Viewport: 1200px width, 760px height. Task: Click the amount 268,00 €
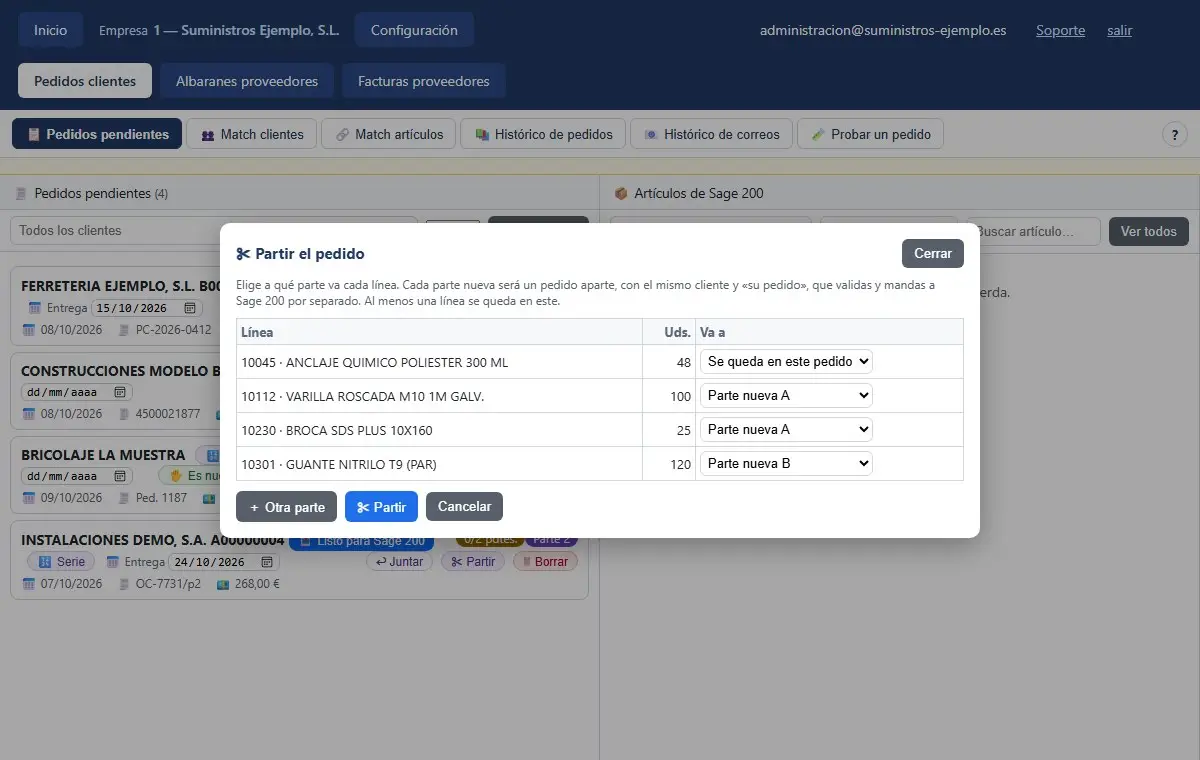[x=257, y=583]
